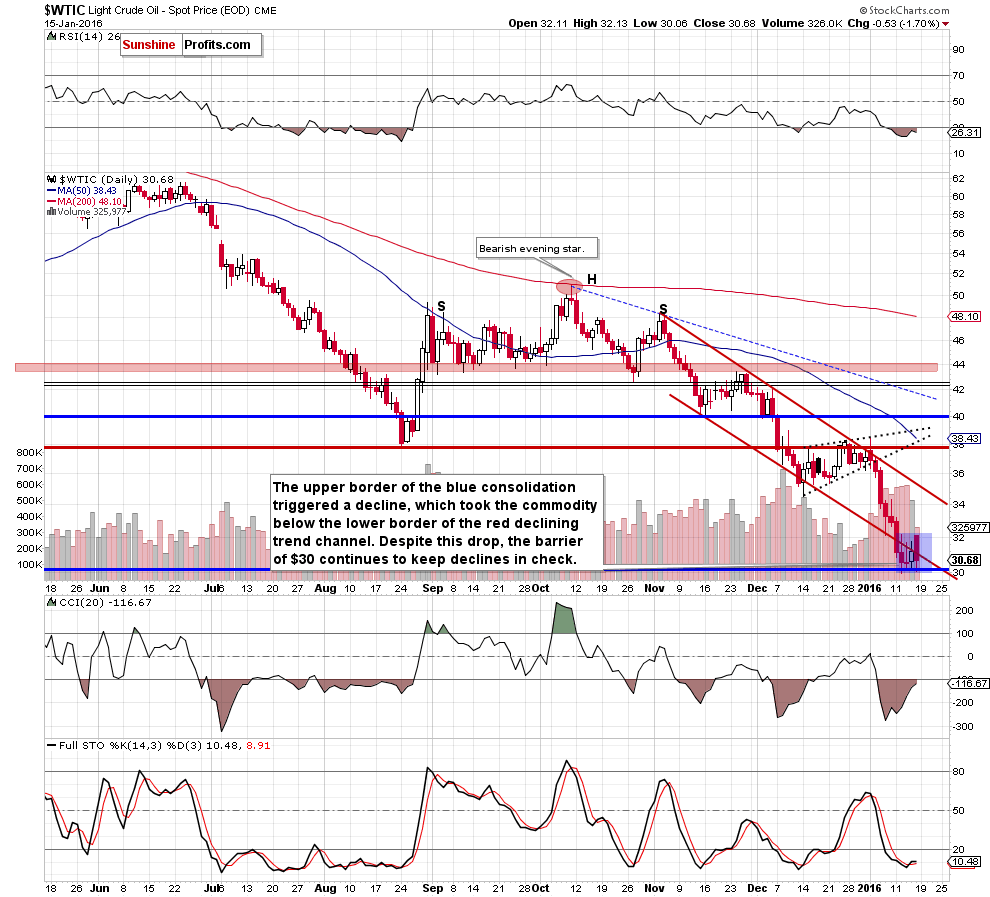The width and height of the screenshot is (990, 897).
Task: Click the Close 30.68 header value
Action: tap(724, 23)
